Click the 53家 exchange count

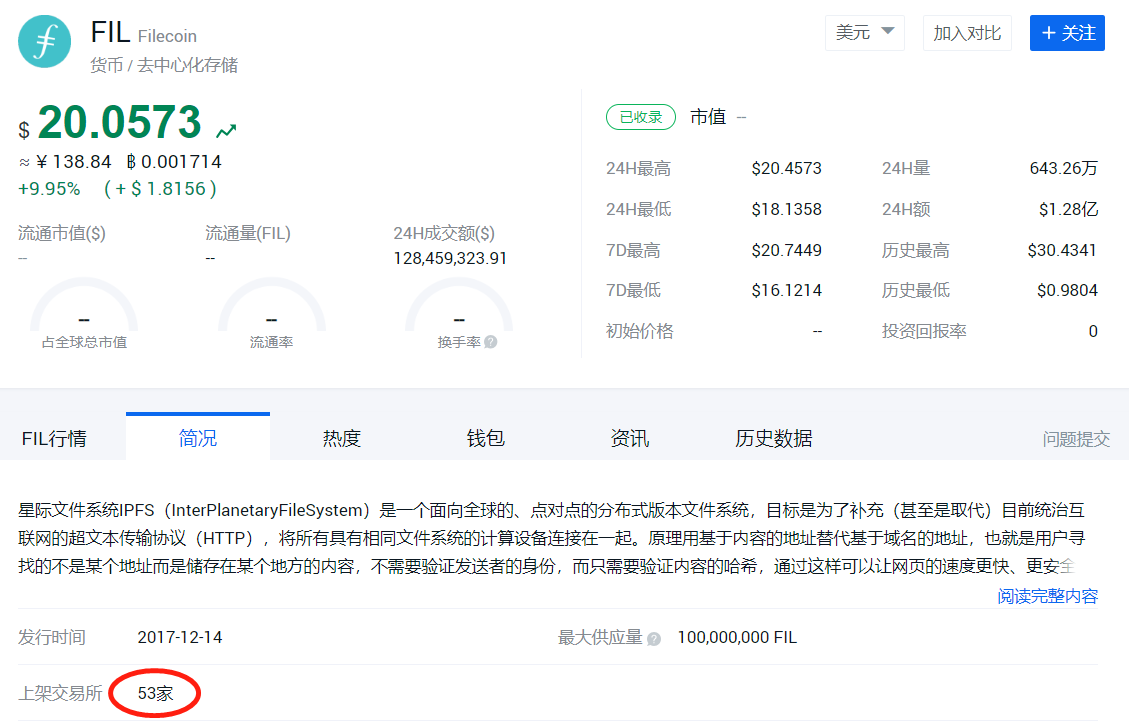(x=156, y=694)
